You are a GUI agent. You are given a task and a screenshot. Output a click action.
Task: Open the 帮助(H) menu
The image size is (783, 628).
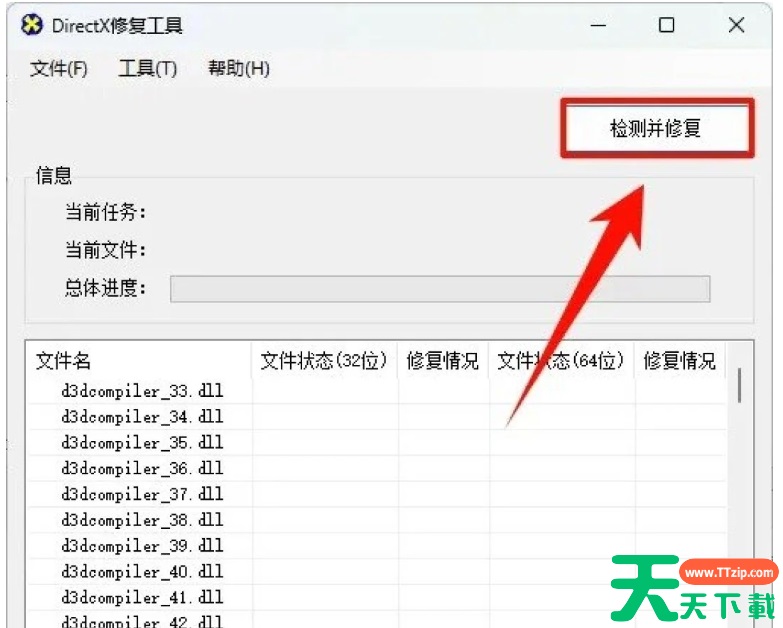tap(238, 69)
